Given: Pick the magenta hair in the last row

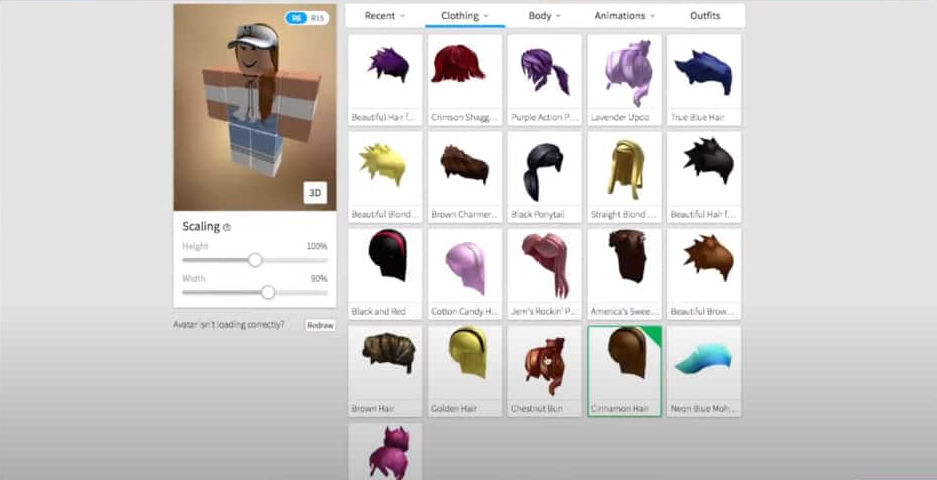Looking at the screenshot, I should click(x=385, y=452).
